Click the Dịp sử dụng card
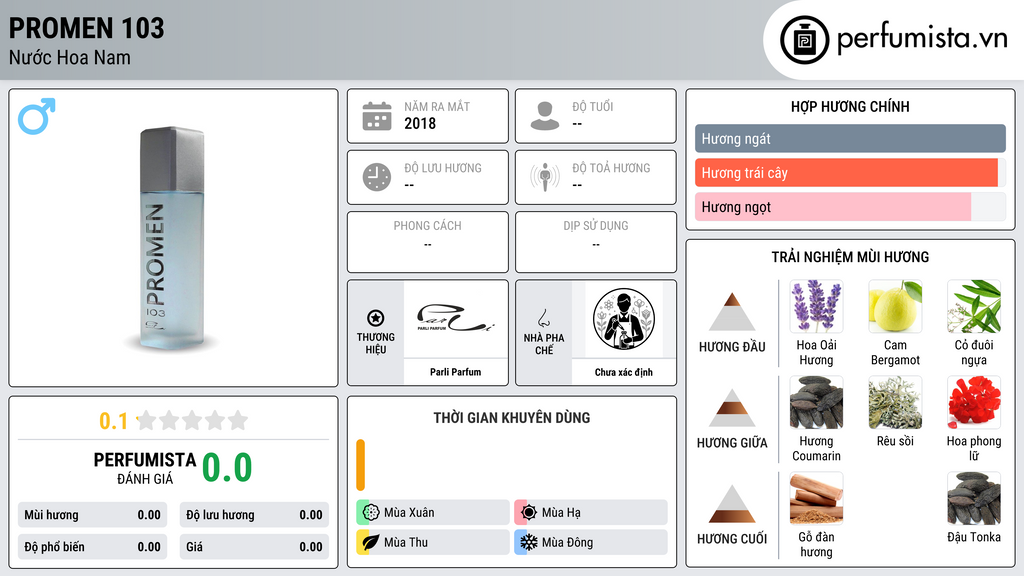This screenshot has height=576, width=1024. pos(596,242)
